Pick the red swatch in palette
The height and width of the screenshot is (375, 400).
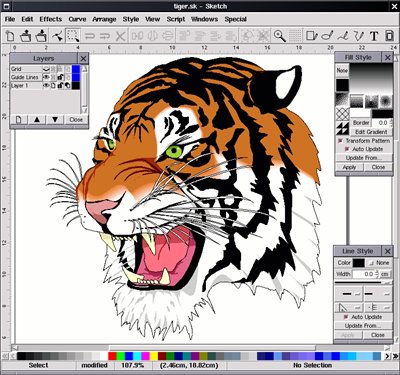pyautogui.click(x=112, y=356)
